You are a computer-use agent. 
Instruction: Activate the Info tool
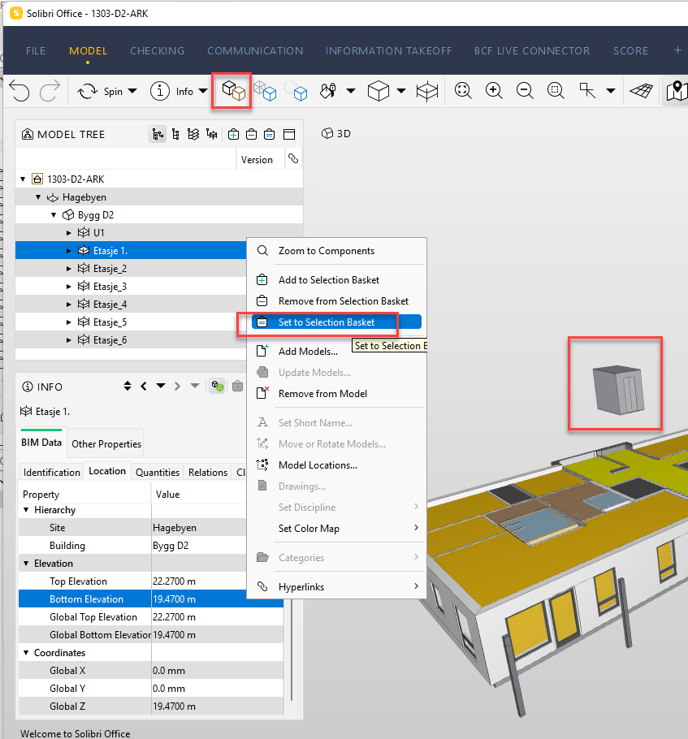tap(172, 91)
